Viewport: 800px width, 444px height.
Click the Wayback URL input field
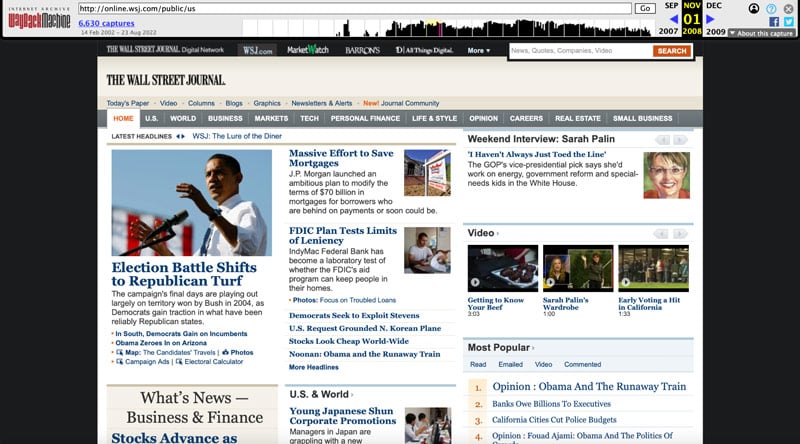pos(355,9)
